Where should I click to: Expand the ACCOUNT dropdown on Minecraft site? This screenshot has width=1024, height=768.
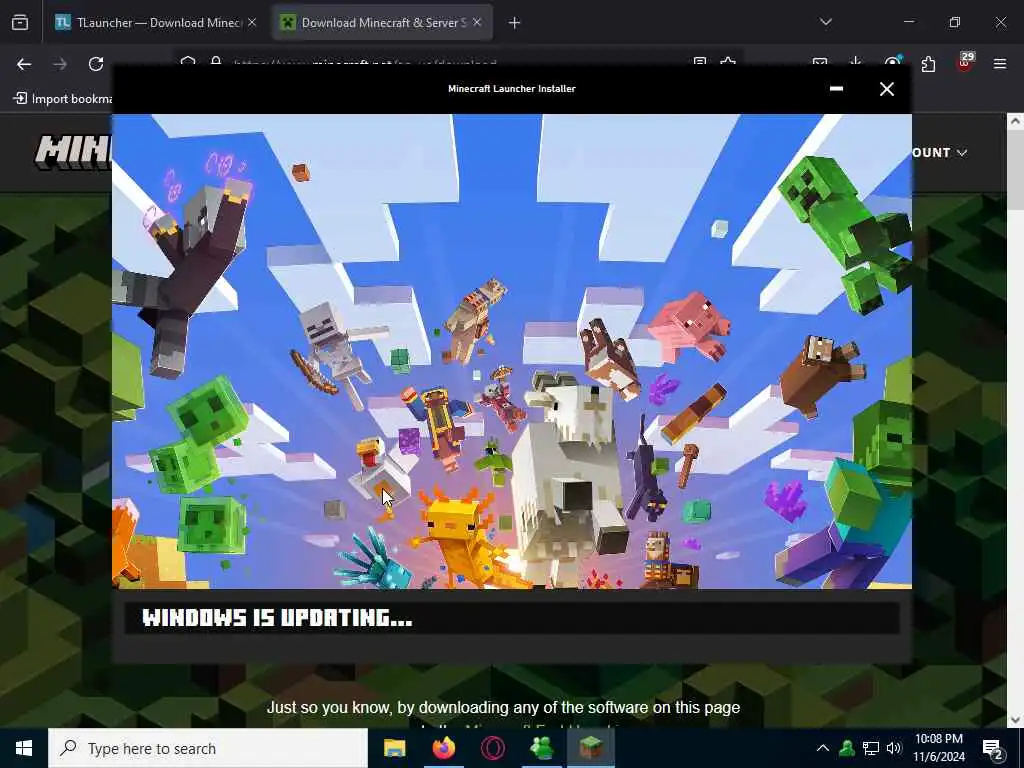coord(940,153)
